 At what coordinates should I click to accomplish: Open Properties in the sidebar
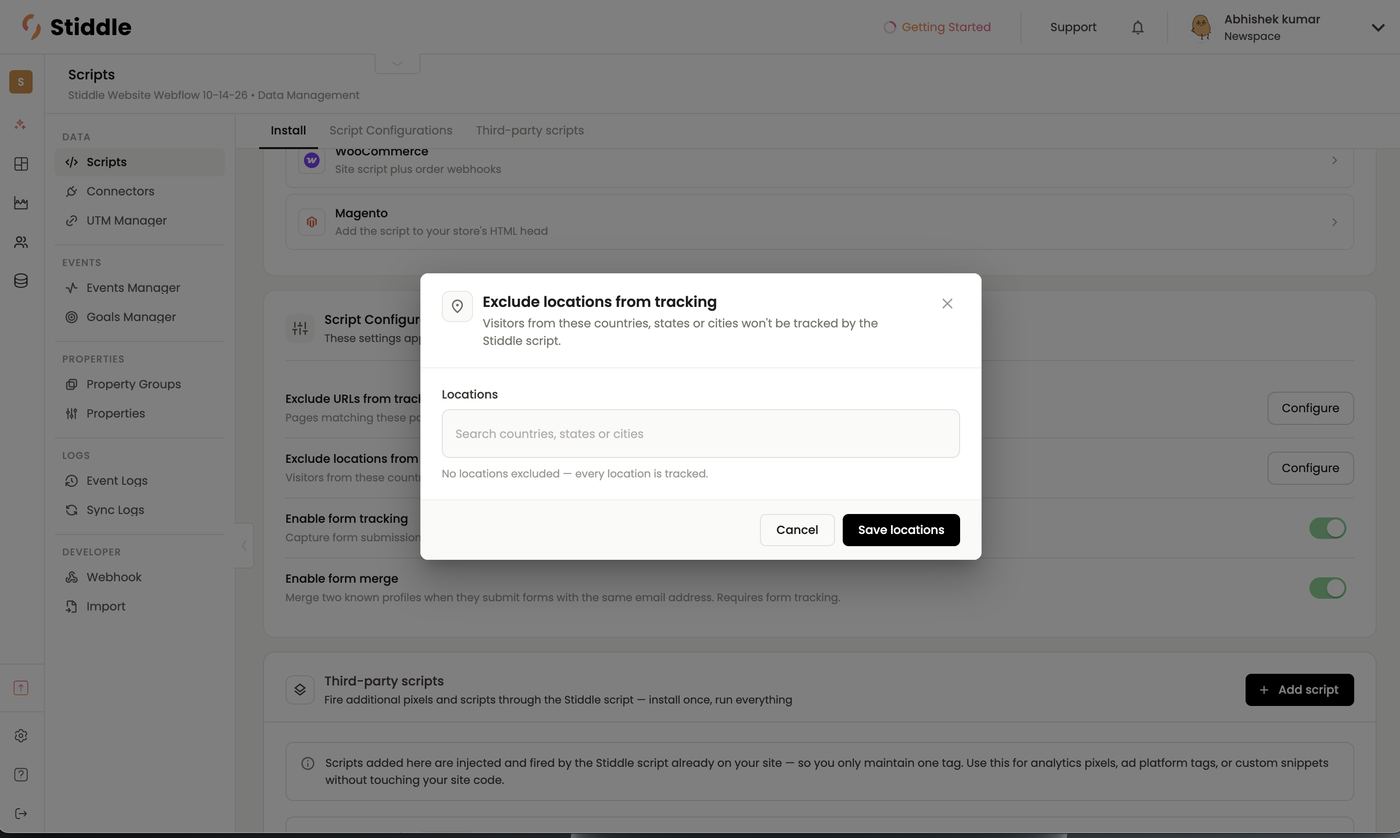[x=140, y=413]
